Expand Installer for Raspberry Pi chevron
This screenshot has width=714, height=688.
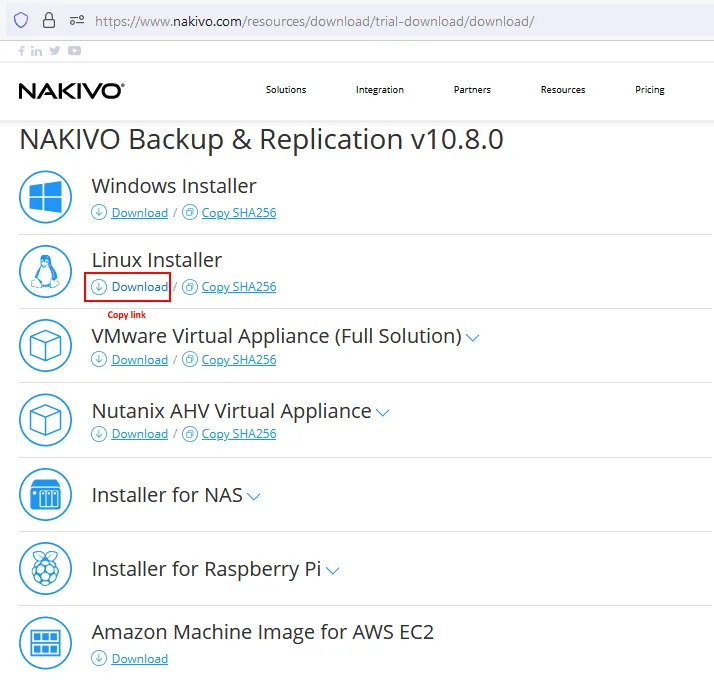(333, 571)
